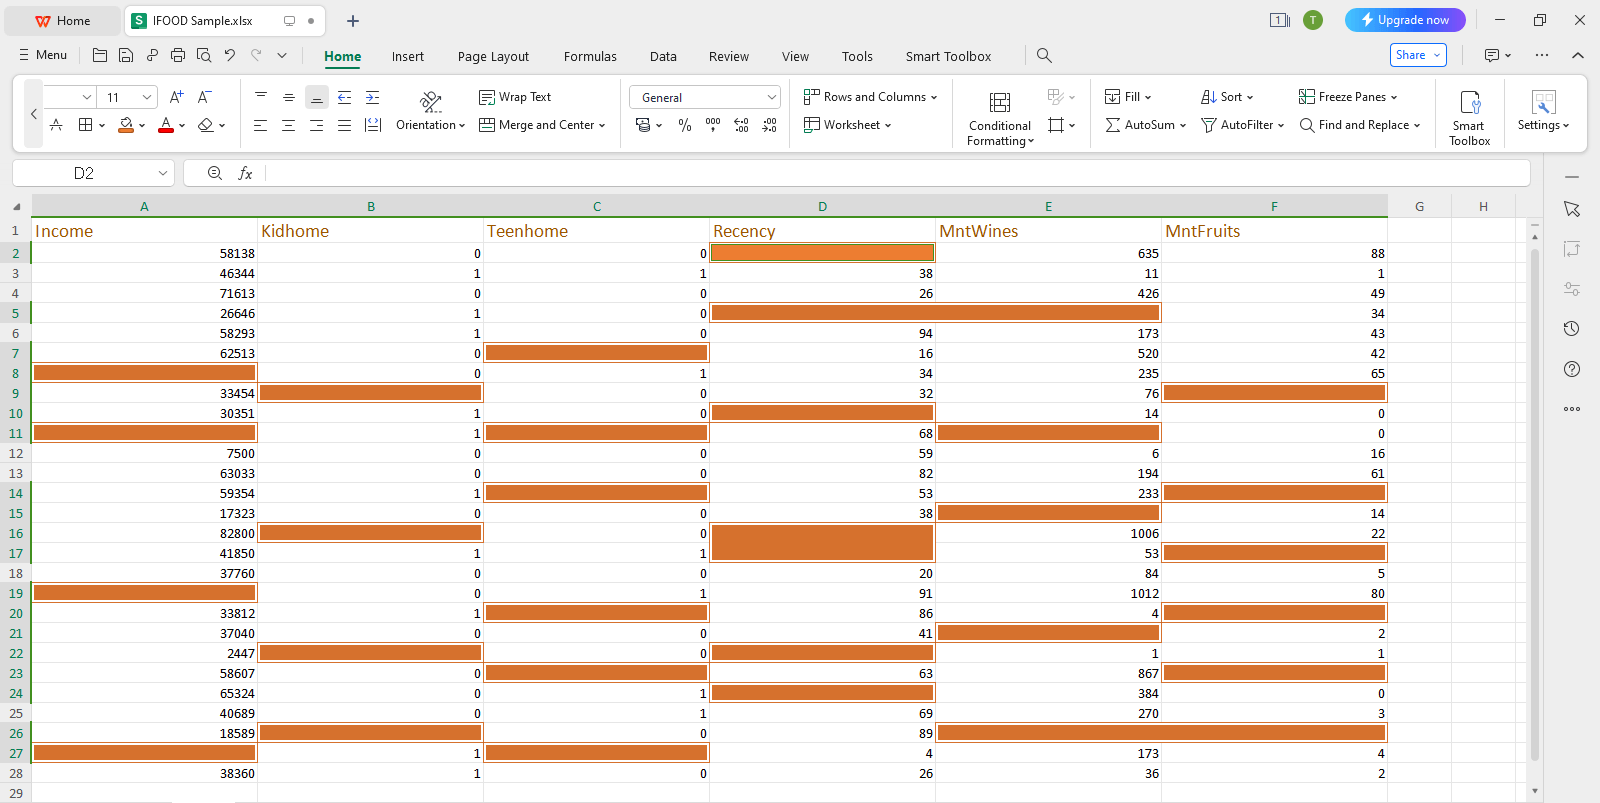1600x803 pixels.
Task: Switch to the Formulas tab
Action: tap(590, 56)
